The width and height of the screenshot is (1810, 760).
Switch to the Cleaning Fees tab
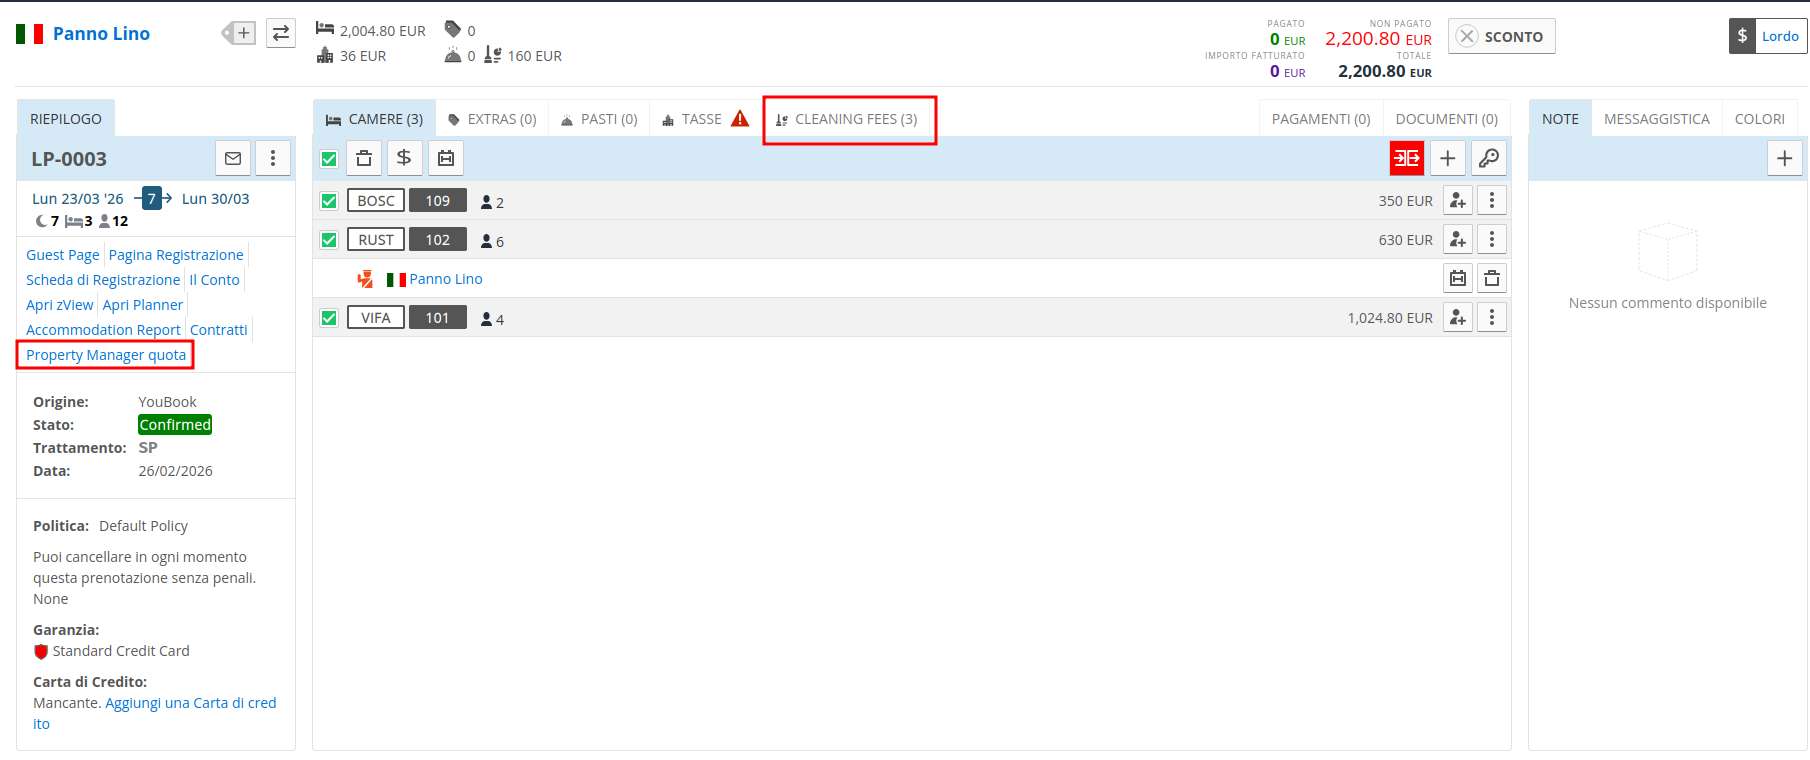tap(848, 119)
